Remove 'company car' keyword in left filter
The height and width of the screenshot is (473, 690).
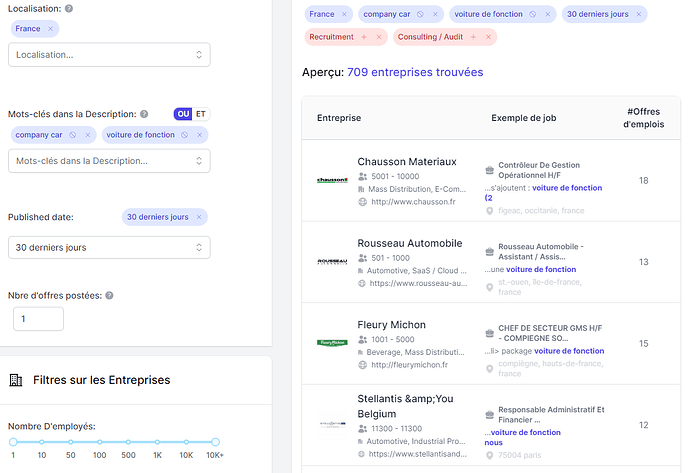click(x=88, y=135)
